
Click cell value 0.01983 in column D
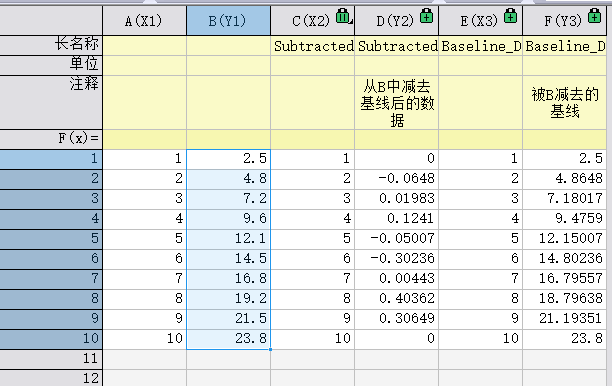click(x=397, y=199)
